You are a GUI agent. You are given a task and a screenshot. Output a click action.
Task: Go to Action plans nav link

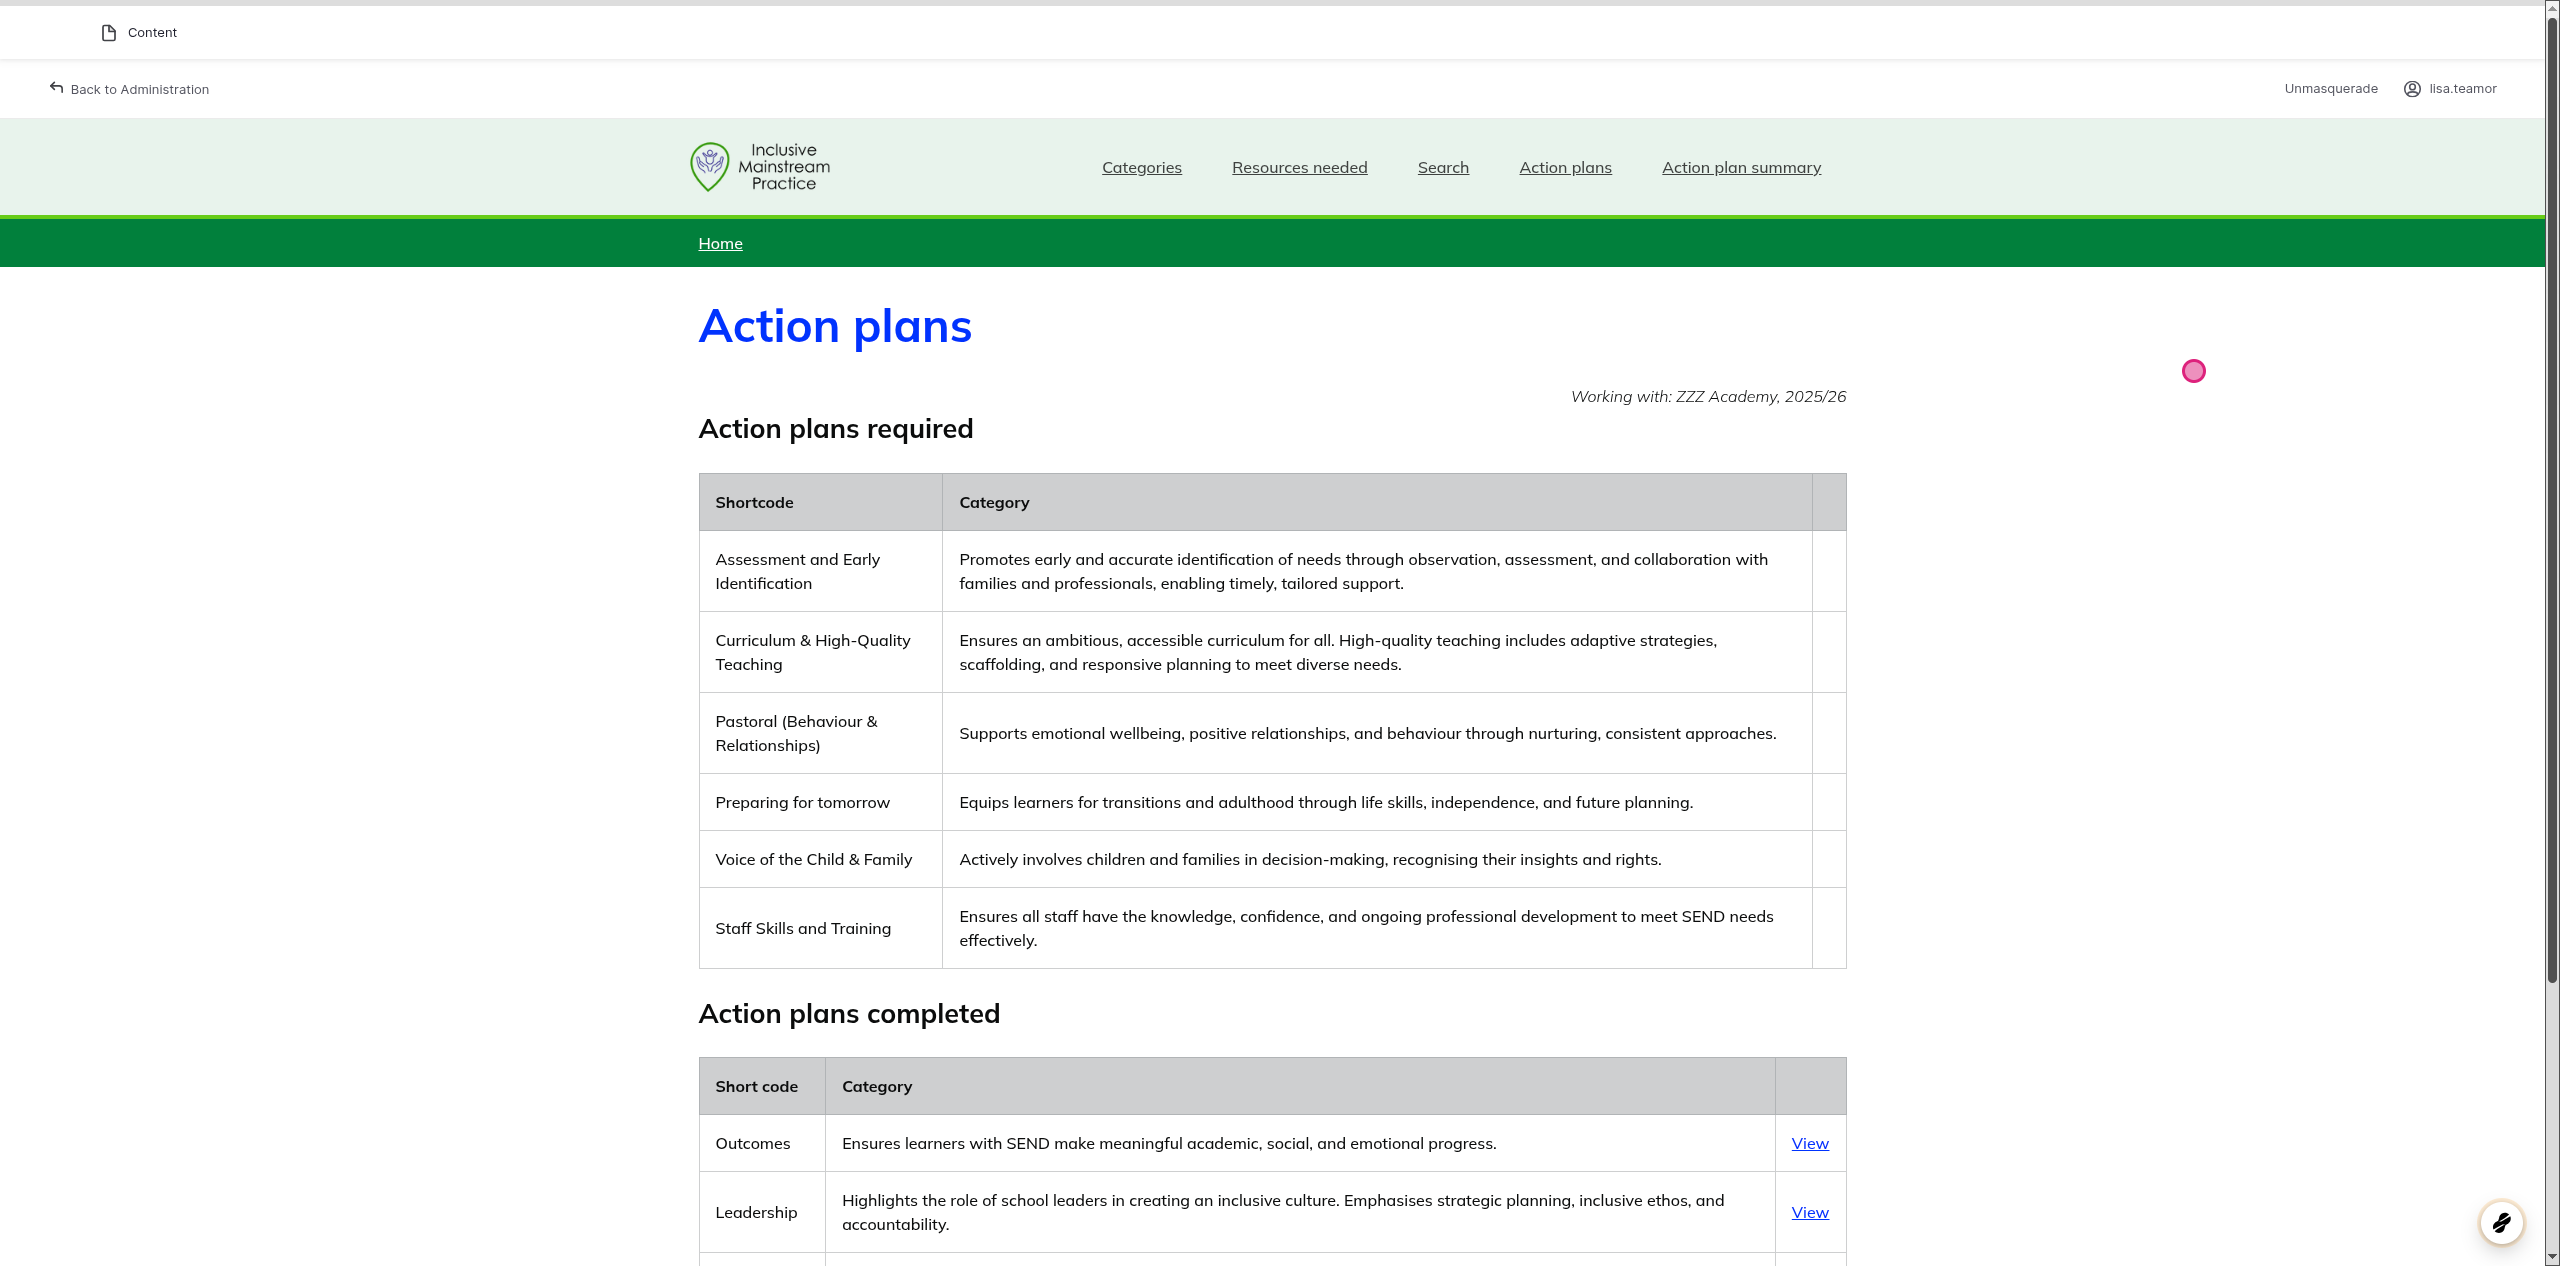tap(1565, 168)
